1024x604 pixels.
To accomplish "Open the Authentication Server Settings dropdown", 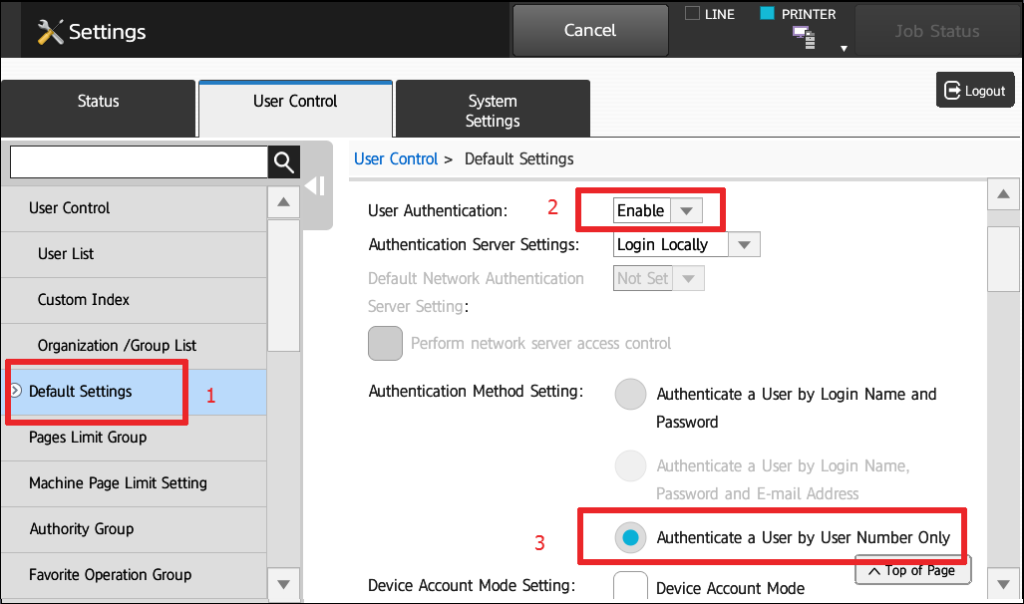I will tap(744, 244).
